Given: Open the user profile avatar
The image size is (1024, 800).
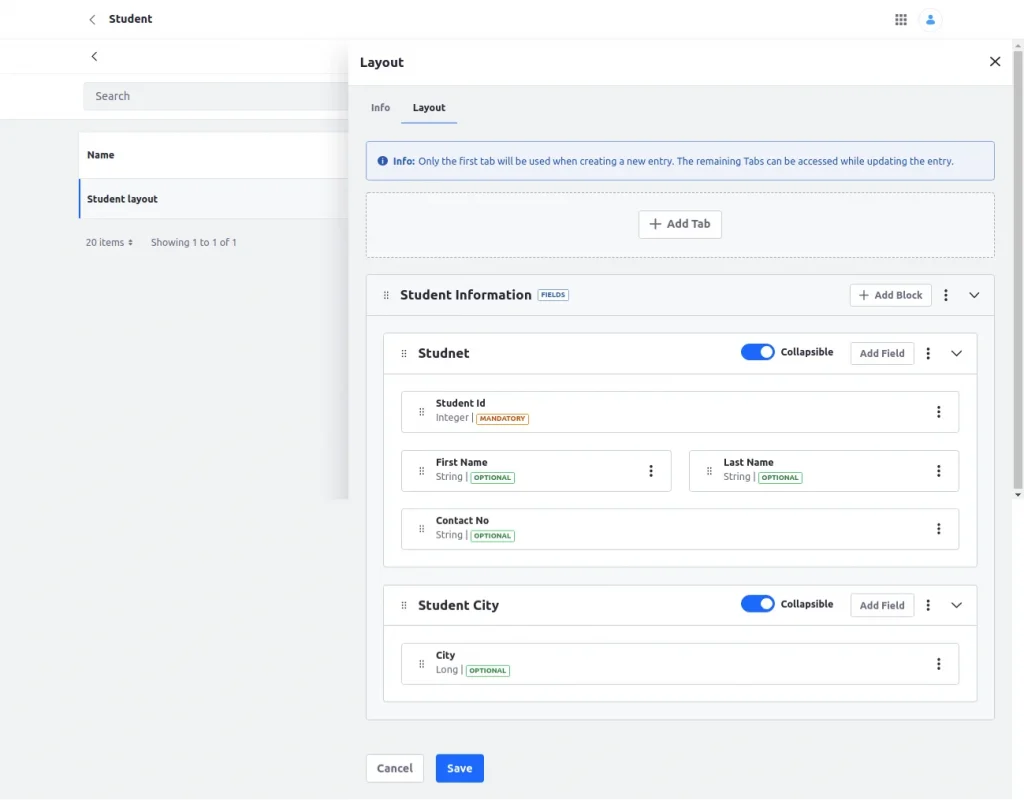Looking at the screenshot, I should [x=930, y=20].
